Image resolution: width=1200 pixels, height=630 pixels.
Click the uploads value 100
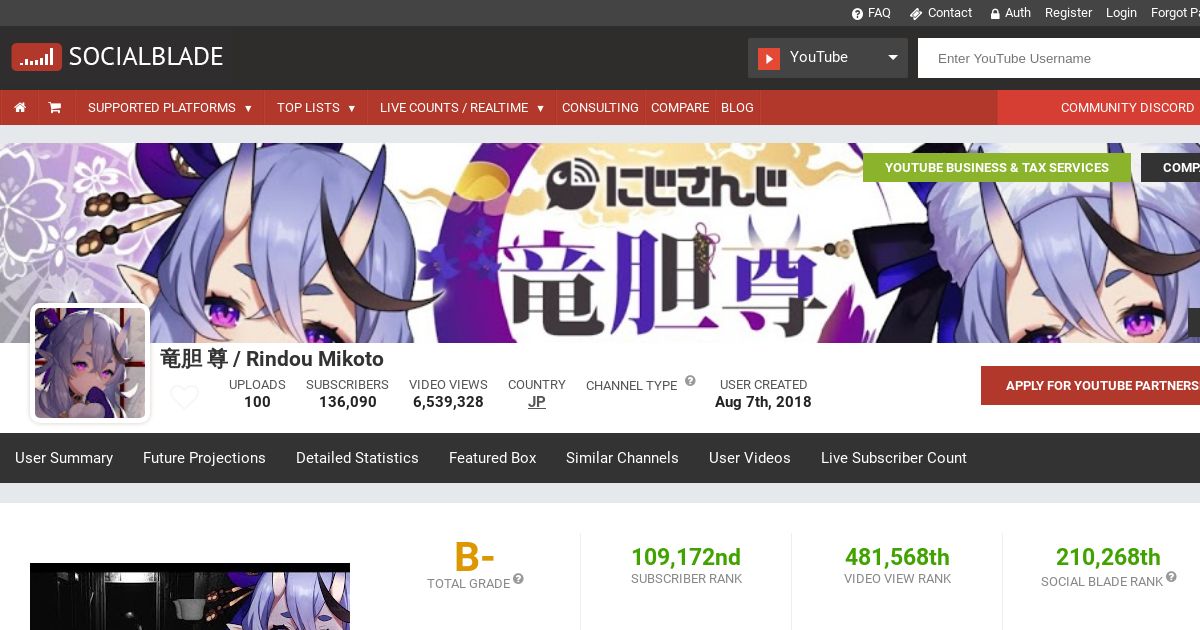pos(257,402)
